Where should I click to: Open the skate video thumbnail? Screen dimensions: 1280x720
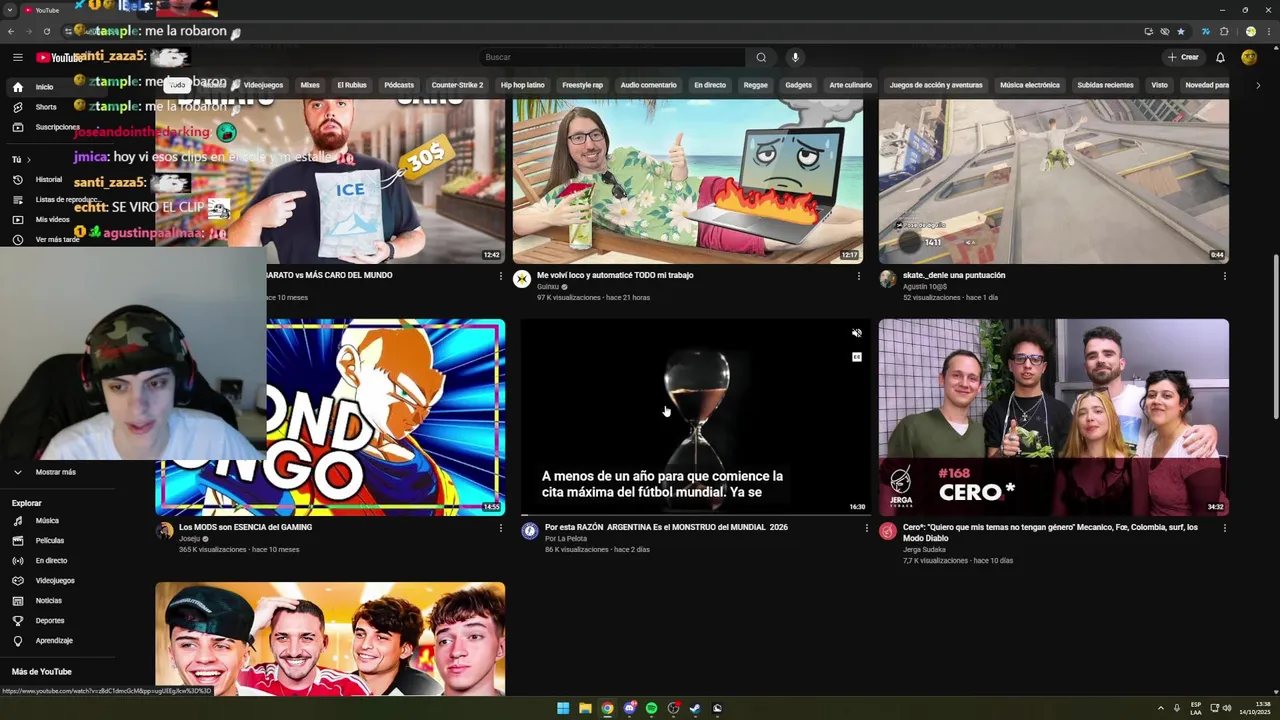pos(1054,180)
